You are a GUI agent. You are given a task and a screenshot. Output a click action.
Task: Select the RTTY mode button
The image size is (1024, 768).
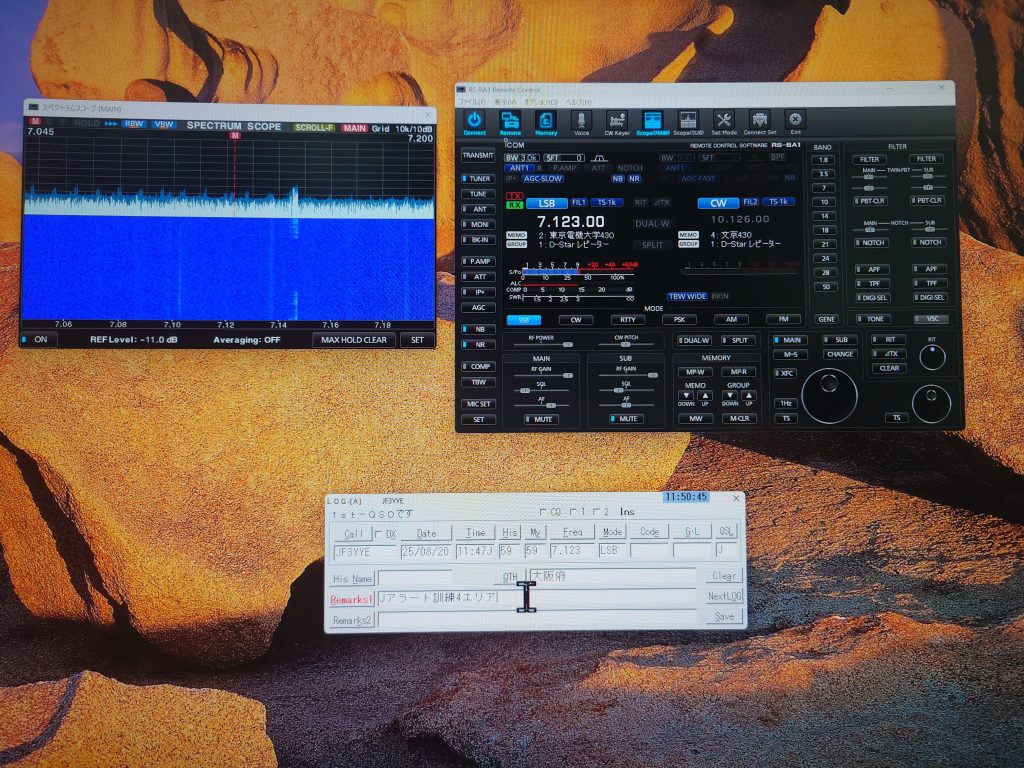click(x=627, y=320)
